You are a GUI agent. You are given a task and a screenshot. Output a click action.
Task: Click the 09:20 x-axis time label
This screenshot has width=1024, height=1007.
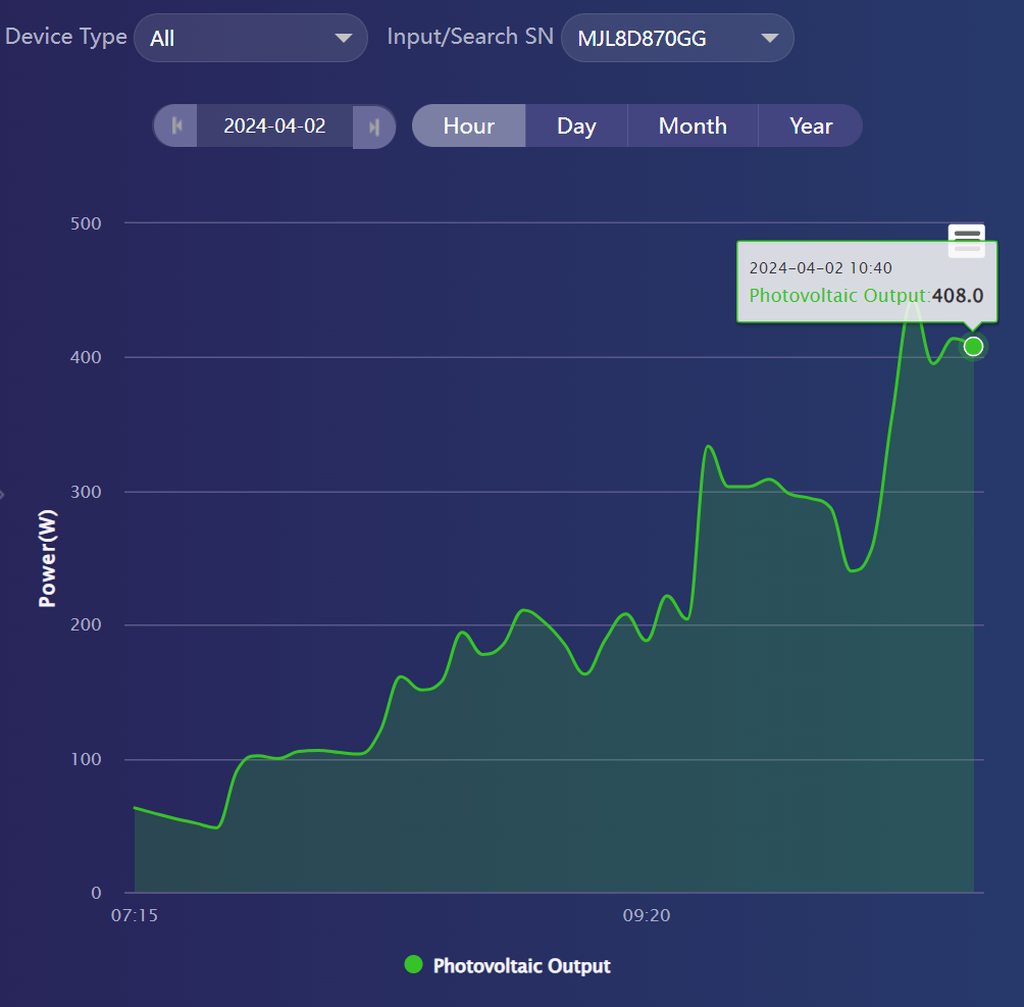coord(646,915)
